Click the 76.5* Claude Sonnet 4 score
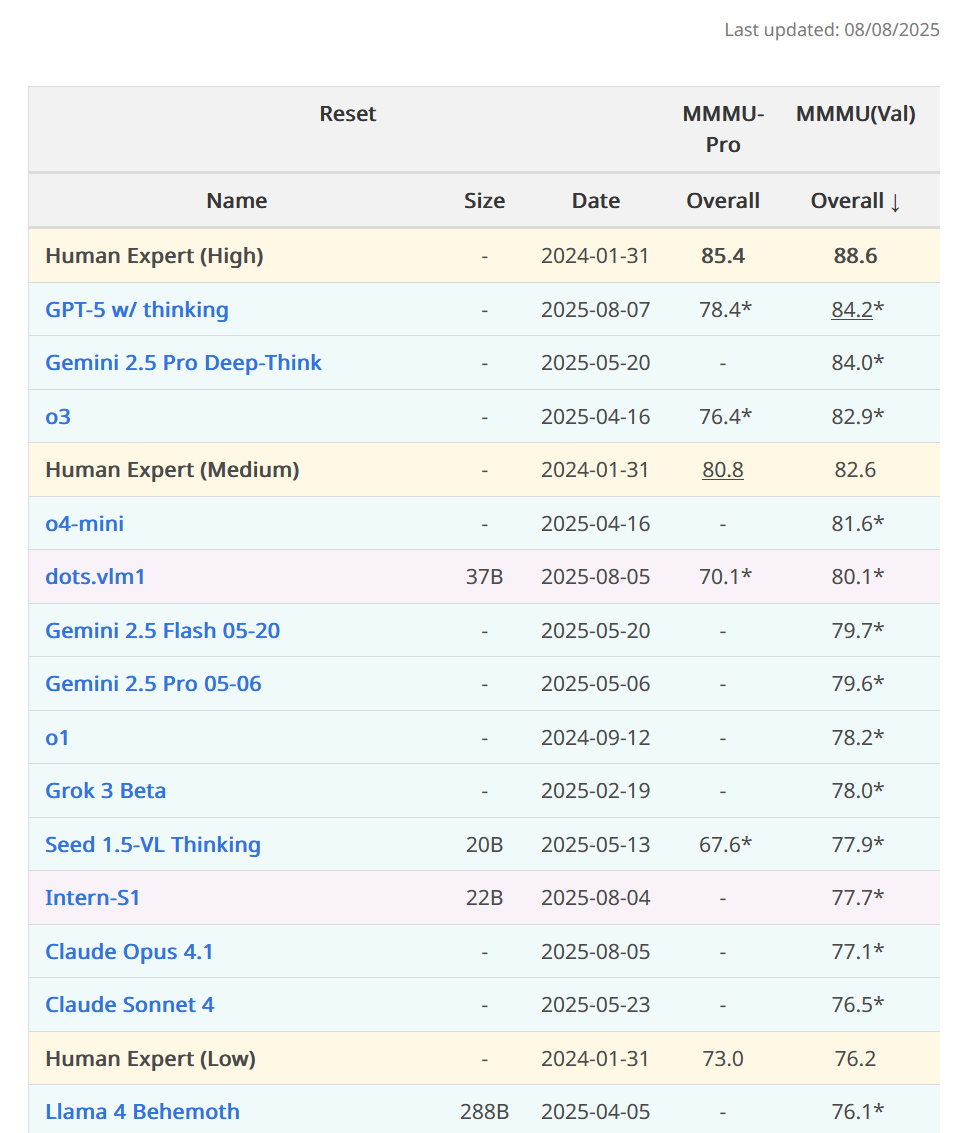This screenshot has width=956, height=1133. pos(857,1004)
